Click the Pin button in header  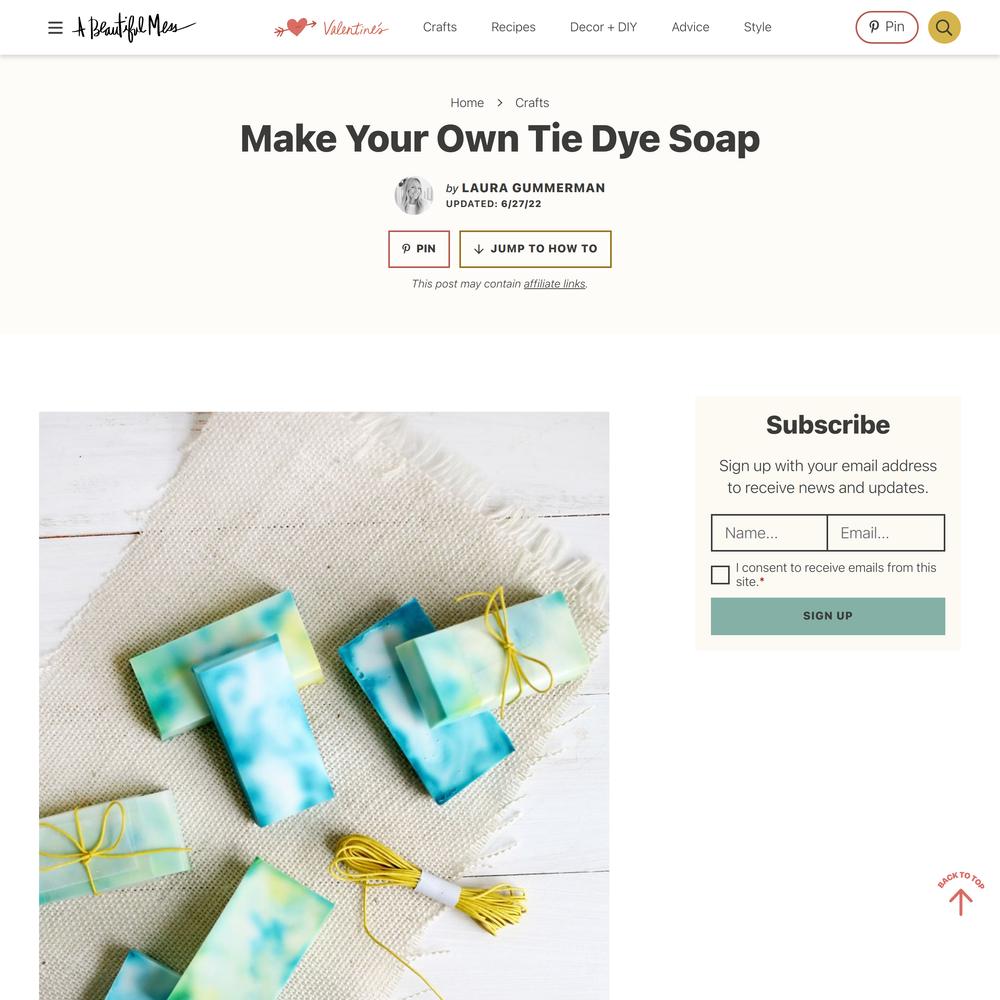point(886,27)
